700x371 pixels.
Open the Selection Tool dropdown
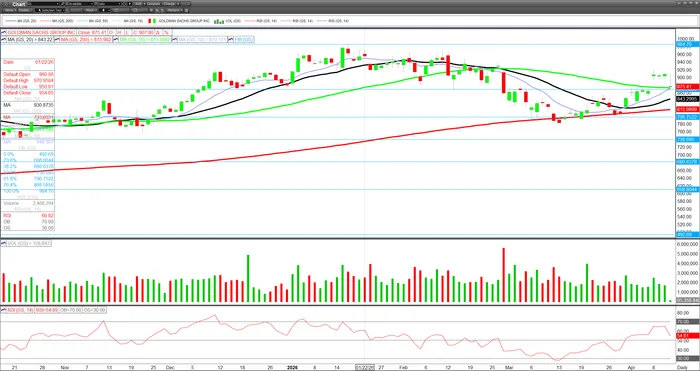point(50,10)
